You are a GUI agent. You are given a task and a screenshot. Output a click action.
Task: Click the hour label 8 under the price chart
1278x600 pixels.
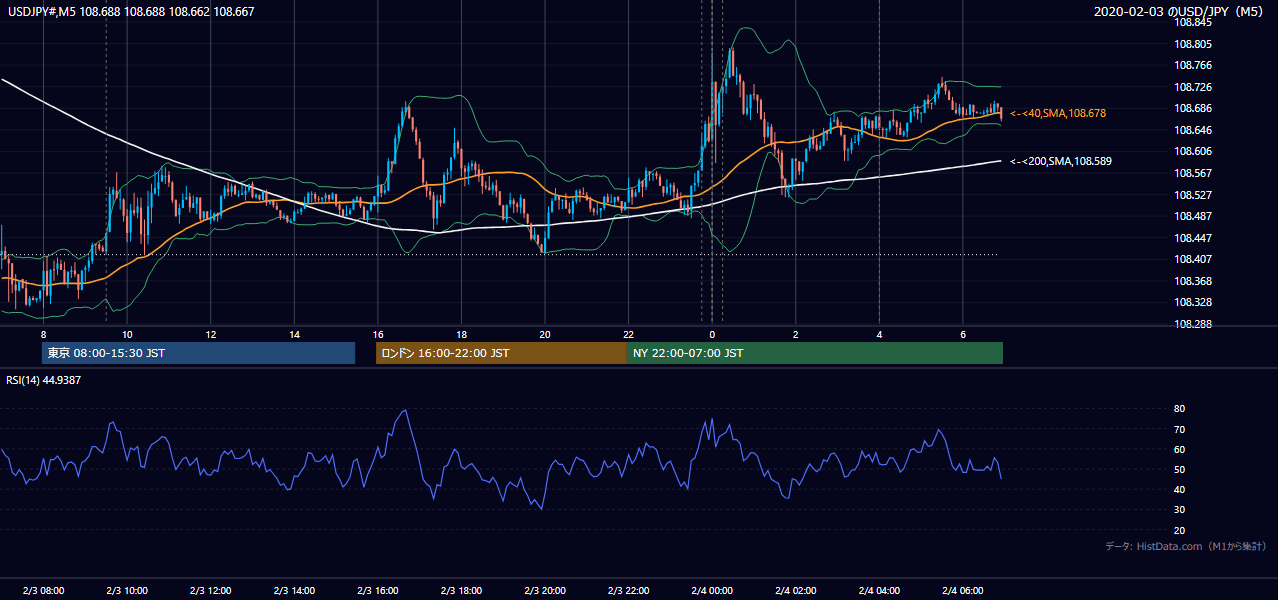click(43, 334)
